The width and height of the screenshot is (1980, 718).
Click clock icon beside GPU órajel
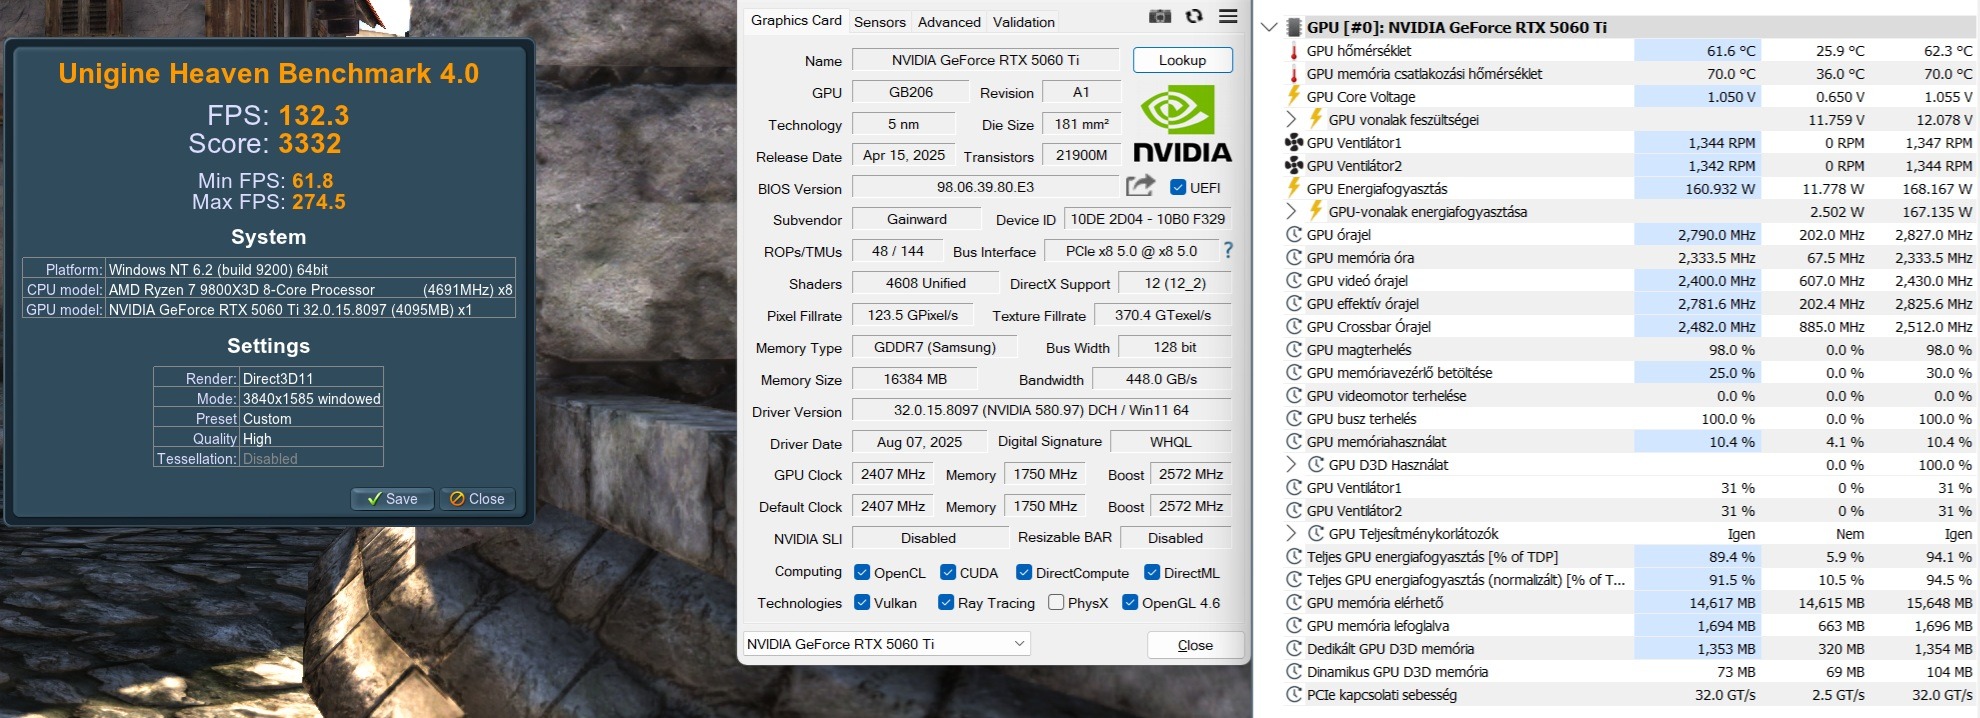click(1294, 235)
